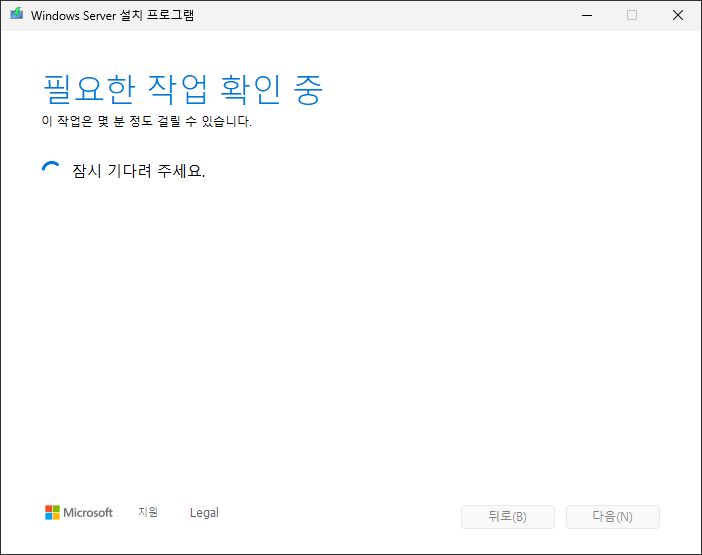
Task: Click the 다음(N) next button
Action: point(612,517)
